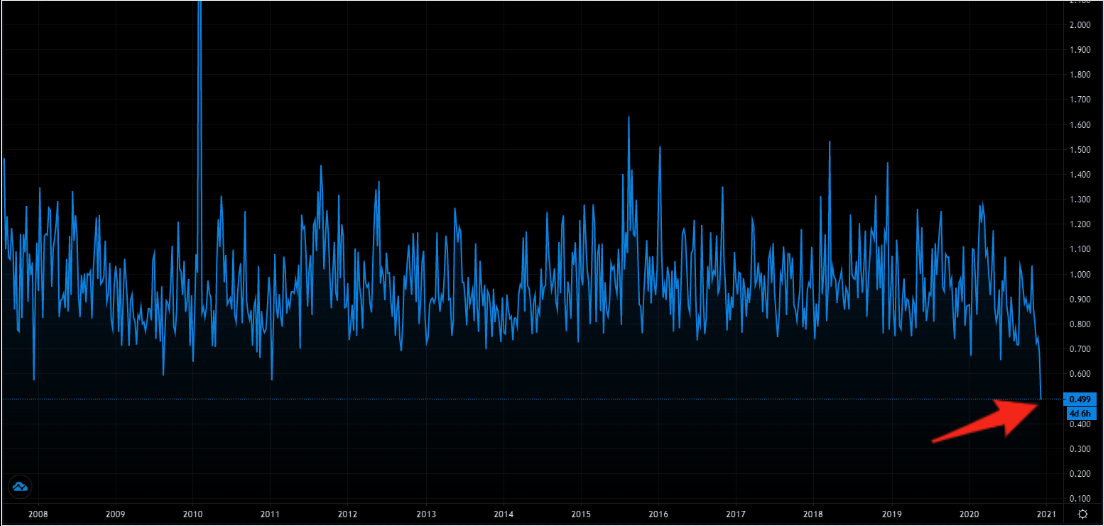Image resolution: width=1104 pixels, height=526 pixels.
Task: Click the 1.900 price scale value
Action: point(1079,50)
